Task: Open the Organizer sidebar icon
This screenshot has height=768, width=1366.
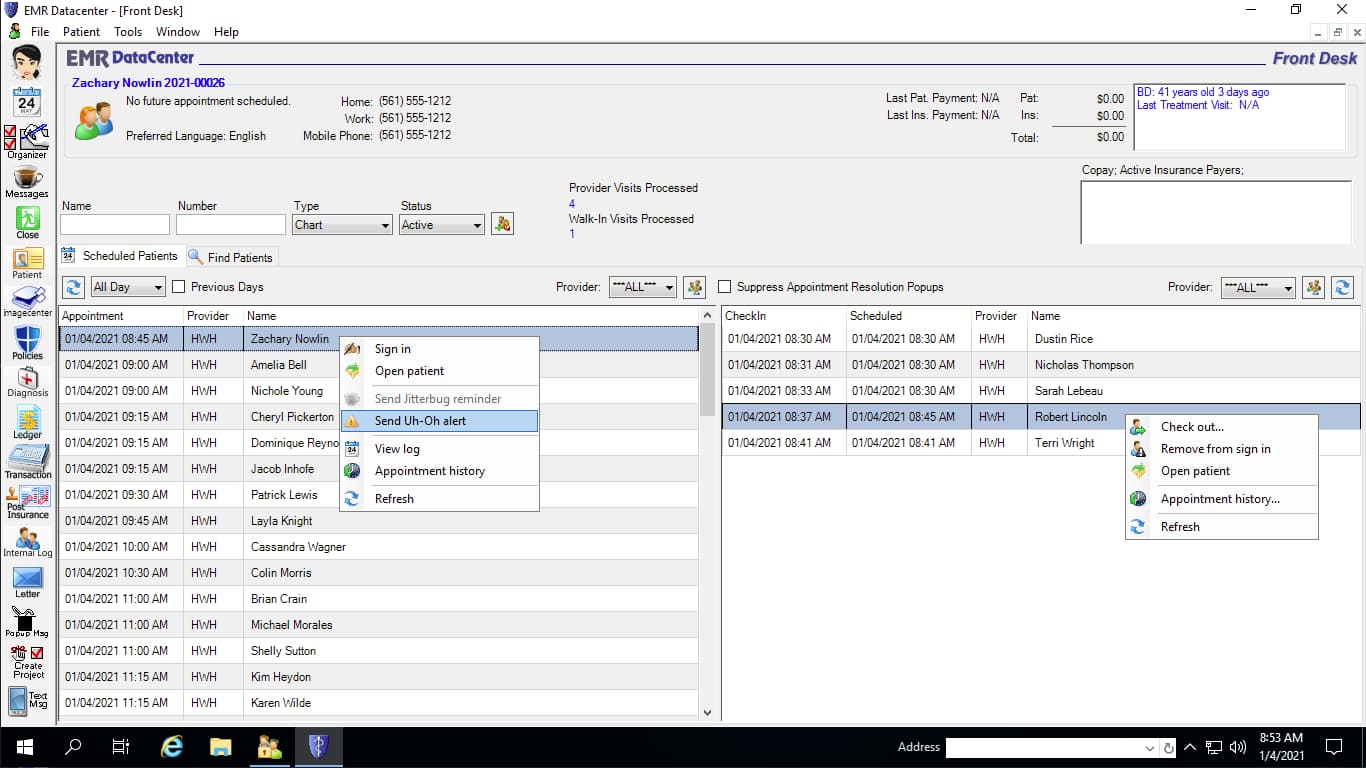Action: click(x=27, y=139)
